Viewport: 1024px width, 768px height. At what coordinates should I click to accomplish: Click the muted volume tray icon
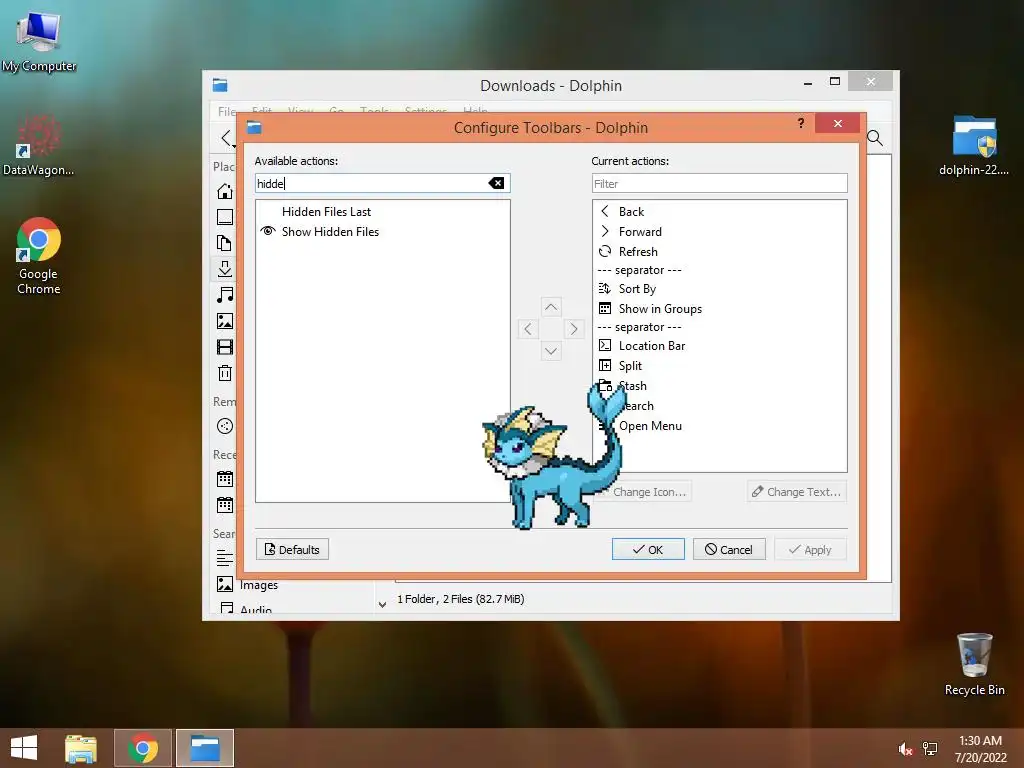click(x=905, y=749)
